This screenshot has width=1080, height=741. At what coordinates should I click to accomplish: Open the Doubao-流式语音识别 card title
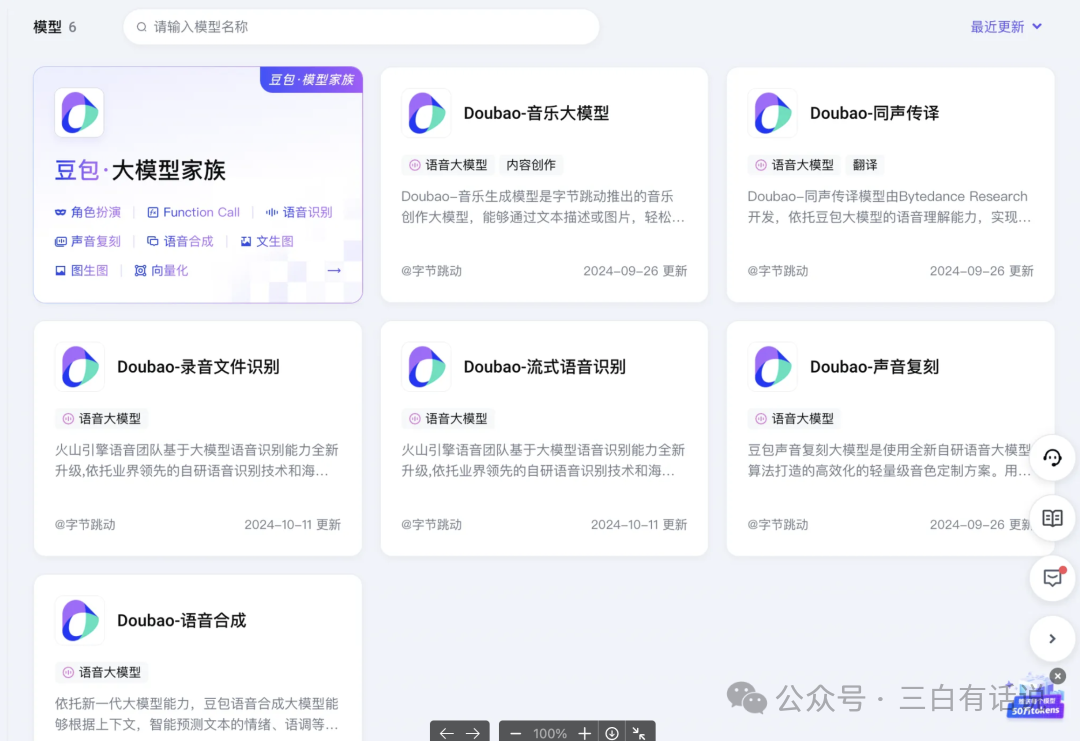(x=545, y=366)
